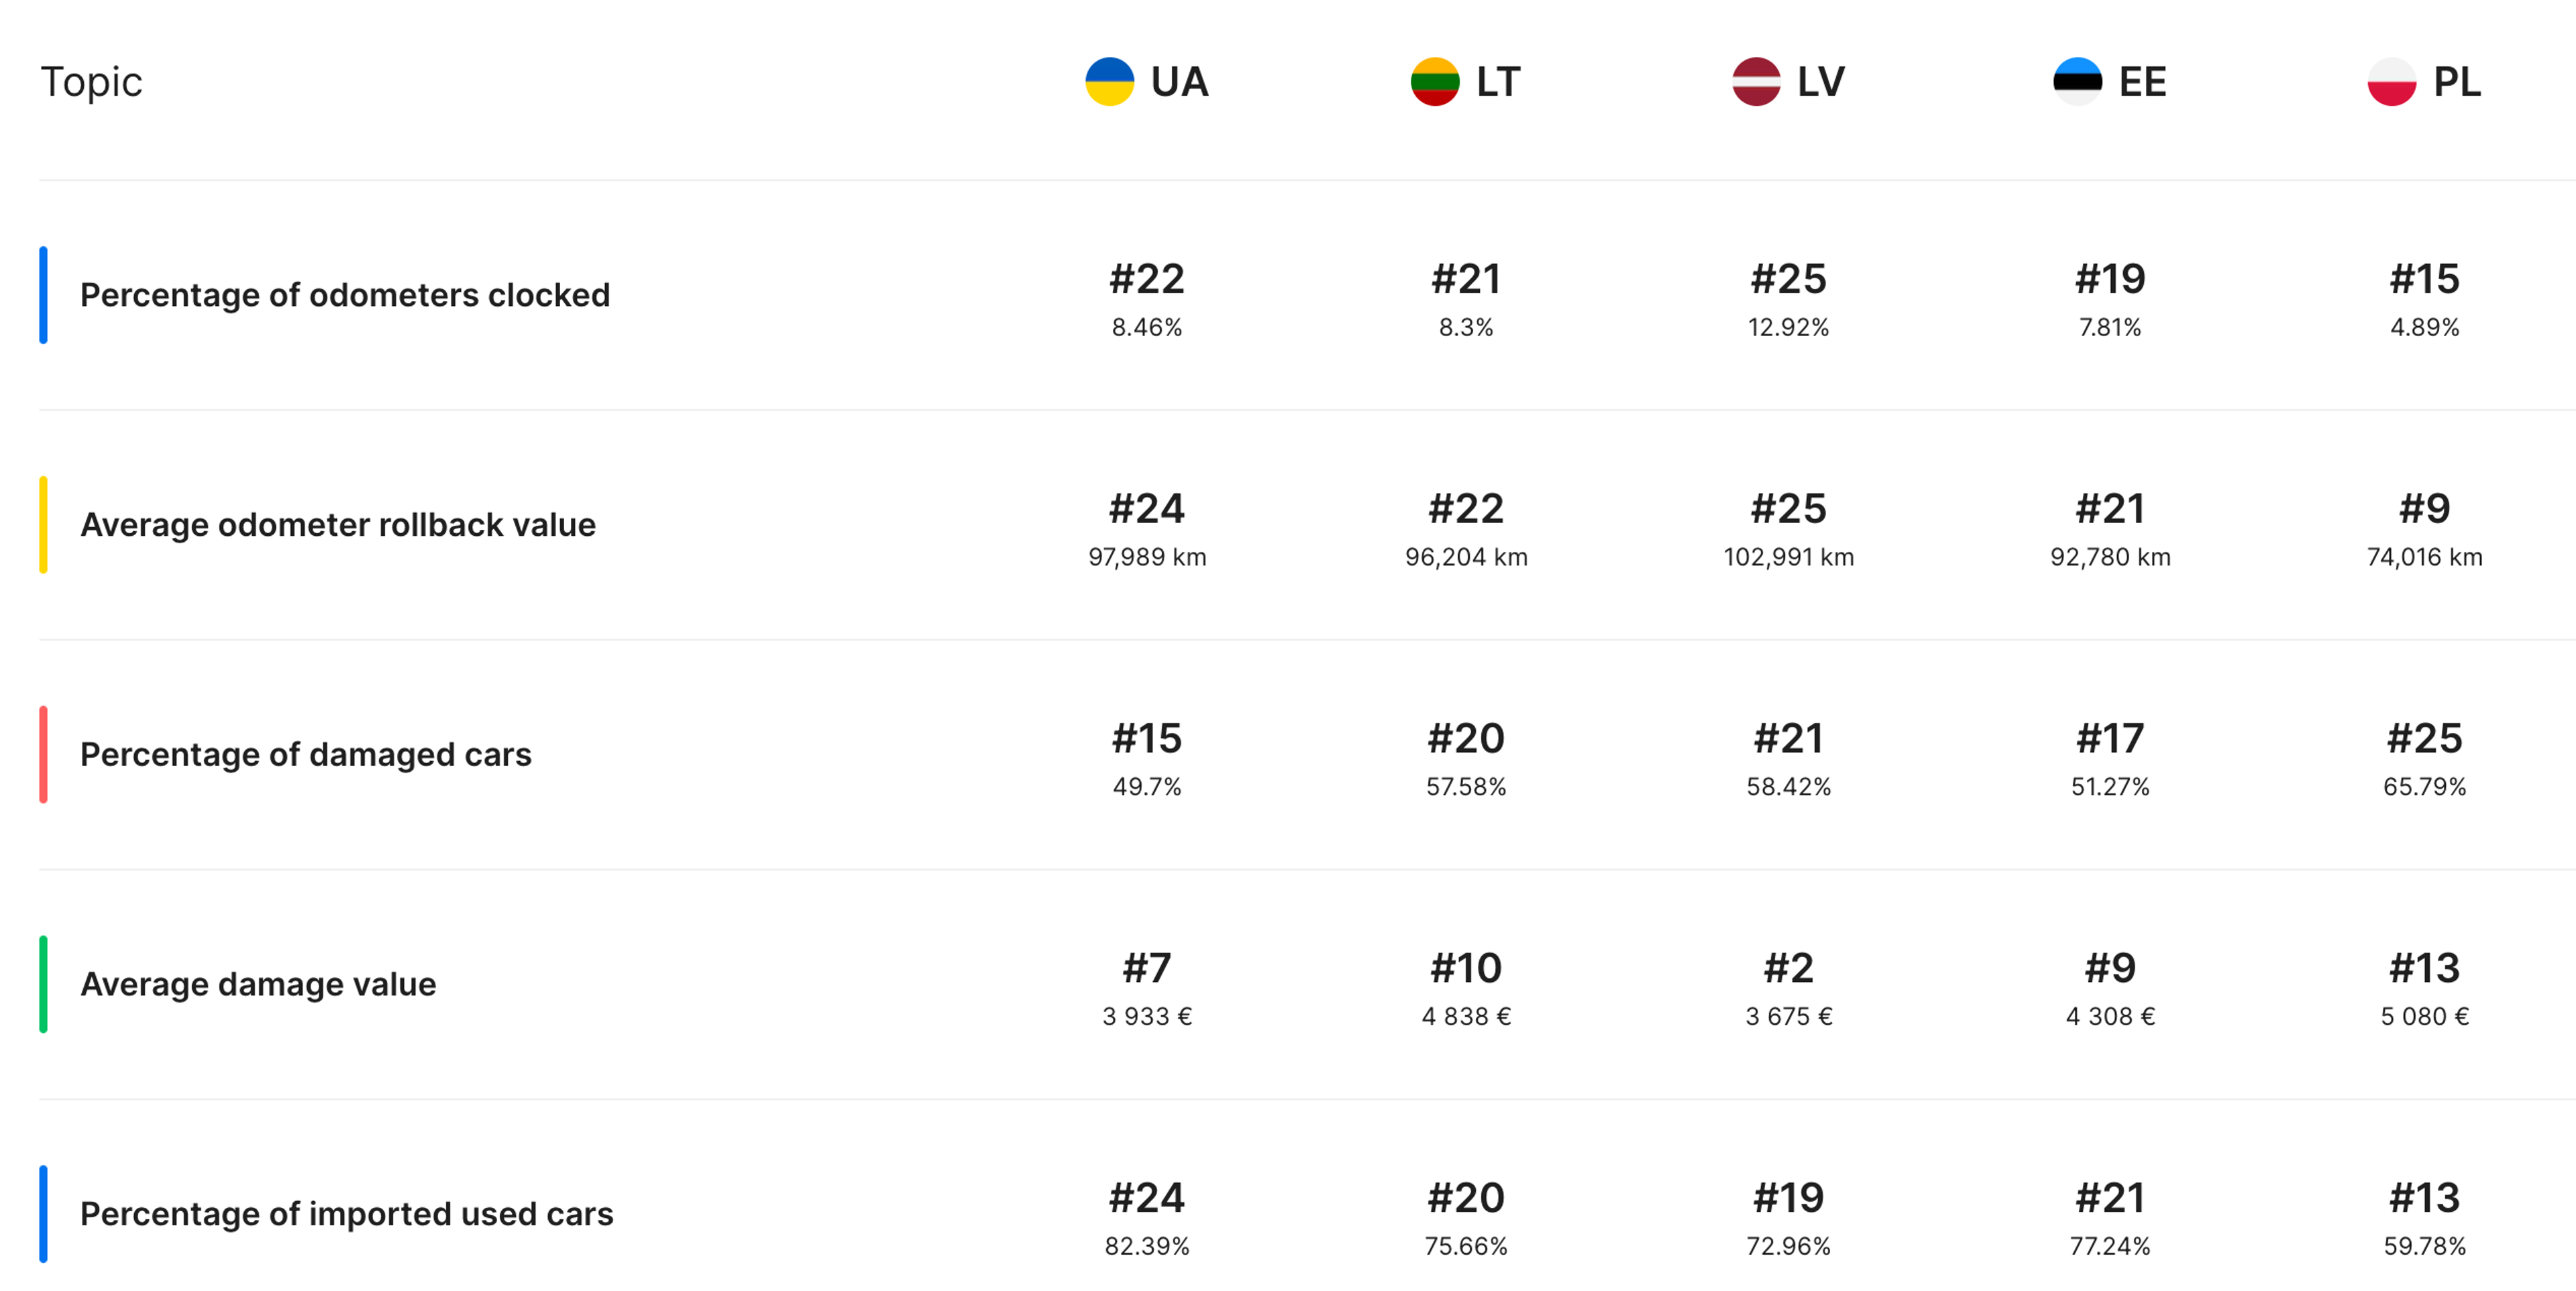The image size is (2576, 1291).
Task: Click the Lithuania flag icon
Action: (1434, 81)
